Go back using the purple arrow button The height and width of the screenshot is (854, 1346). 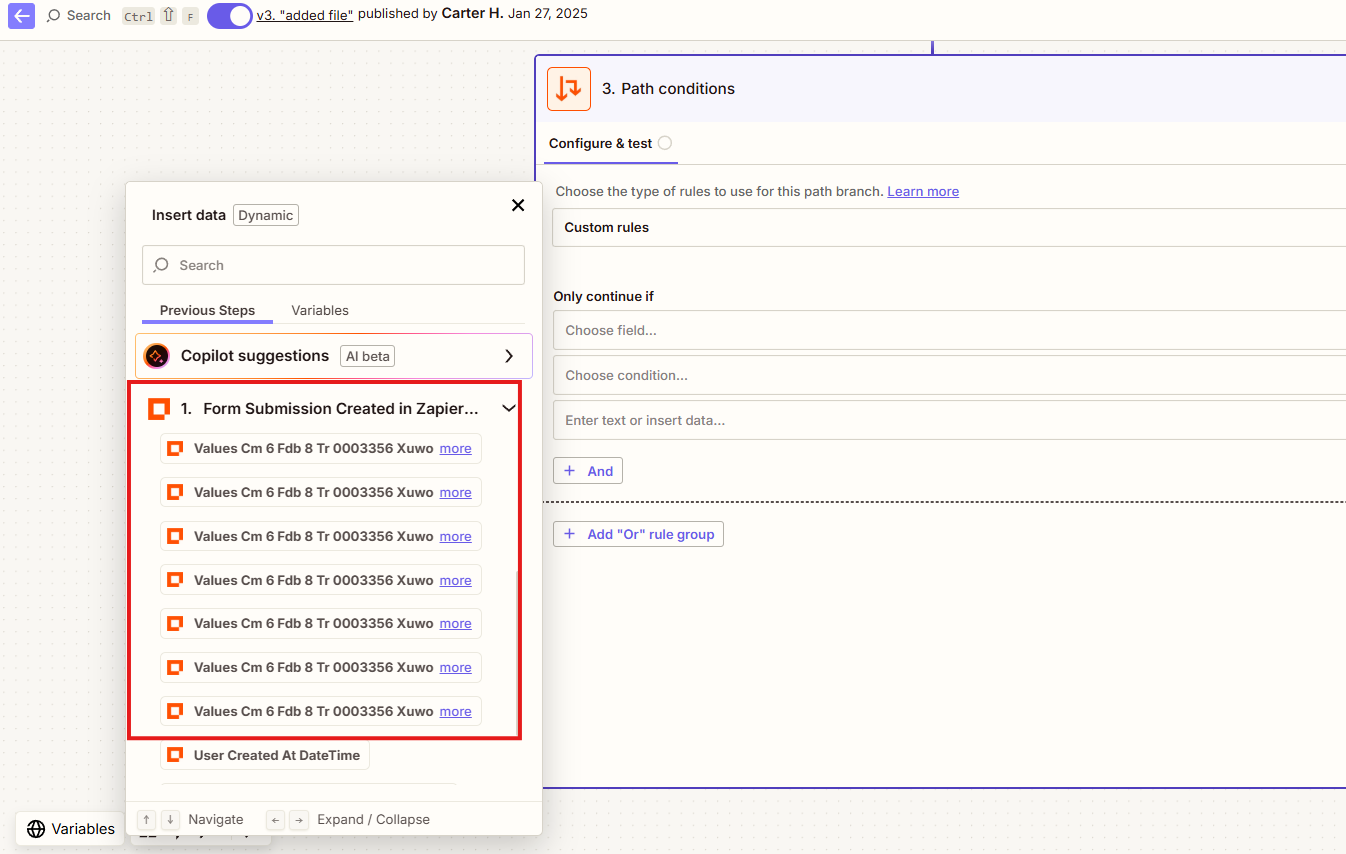click(21, 15)
